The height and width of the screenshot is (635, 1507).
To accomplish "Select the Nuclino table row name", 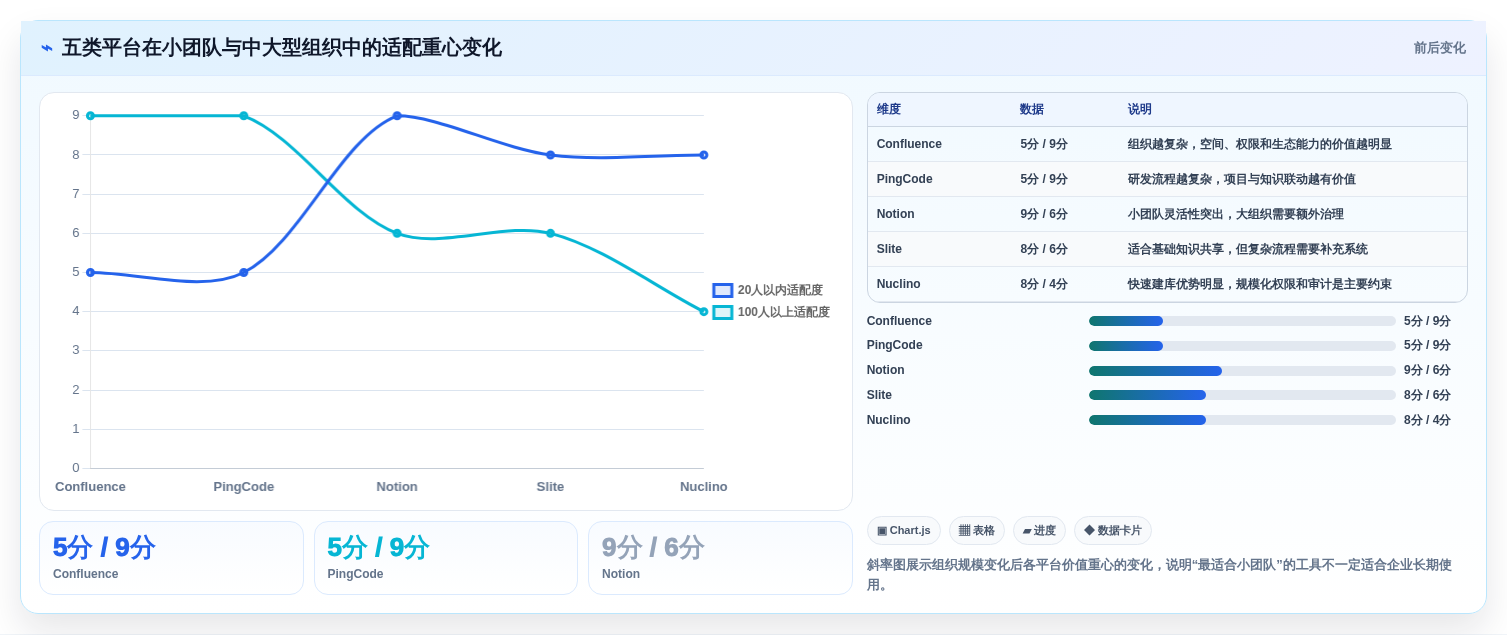I will [898, 284].
